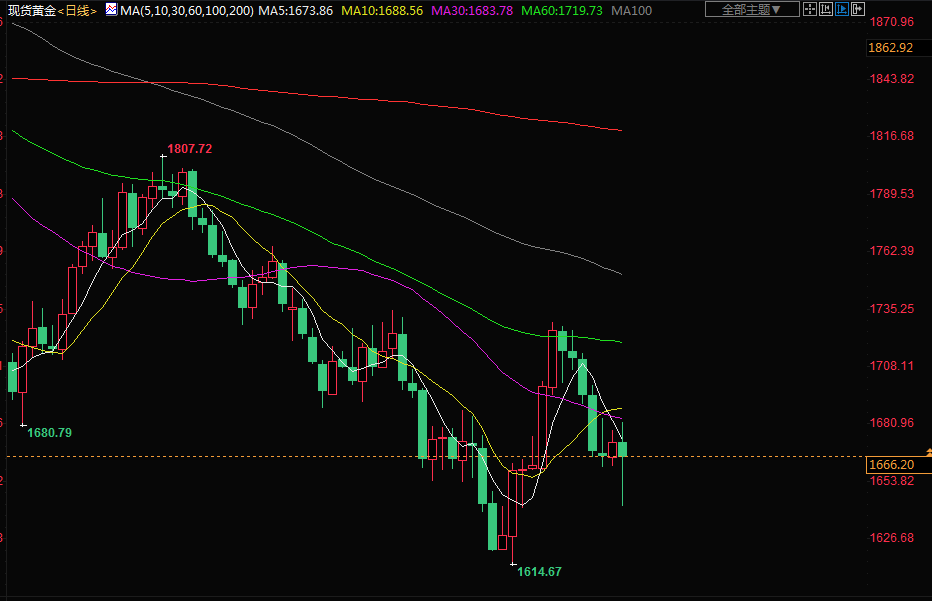The image size is (932, 601).
Task: Click the current price tag 1666.20
Action: (892, 465)
